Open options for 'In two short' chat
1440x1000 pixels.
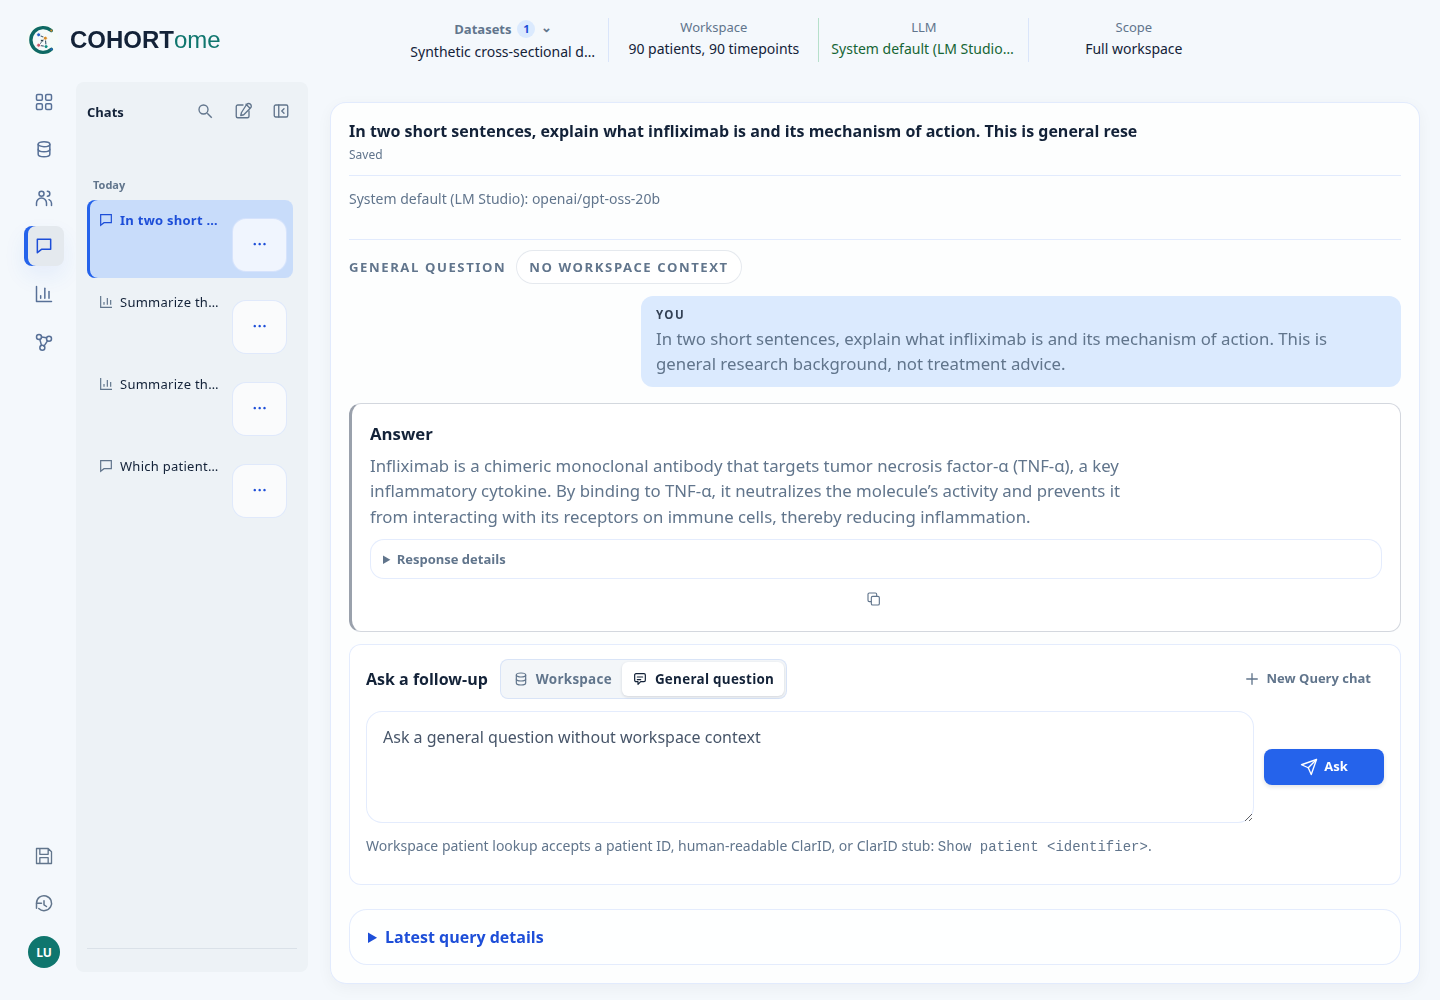[x=260, y=244]
